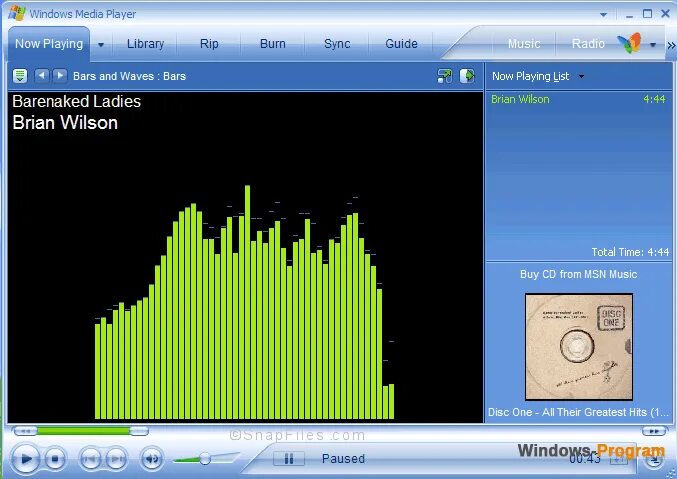Click the Disc One album art thumbnail
Image resolution: width=677 pixels, height=479 pixels.
579,347
